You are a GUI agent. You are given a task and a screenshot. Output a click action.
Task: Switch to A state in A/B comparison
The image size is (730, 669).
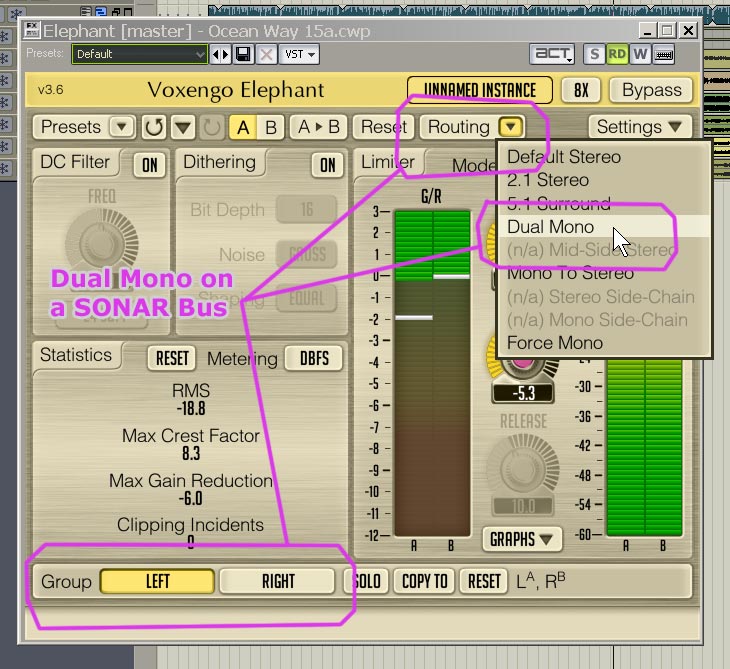(242, 127)
